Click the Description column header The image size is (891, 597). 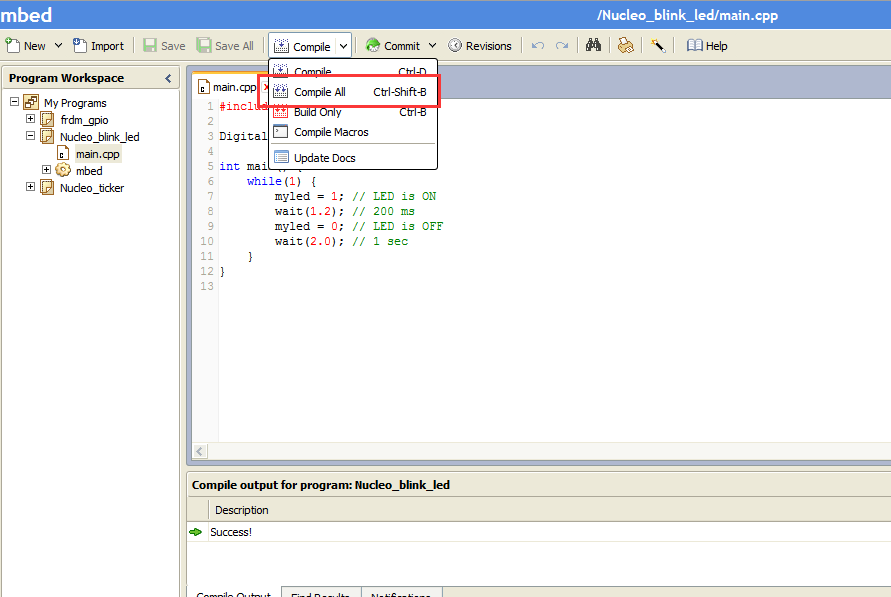point(242,510)
